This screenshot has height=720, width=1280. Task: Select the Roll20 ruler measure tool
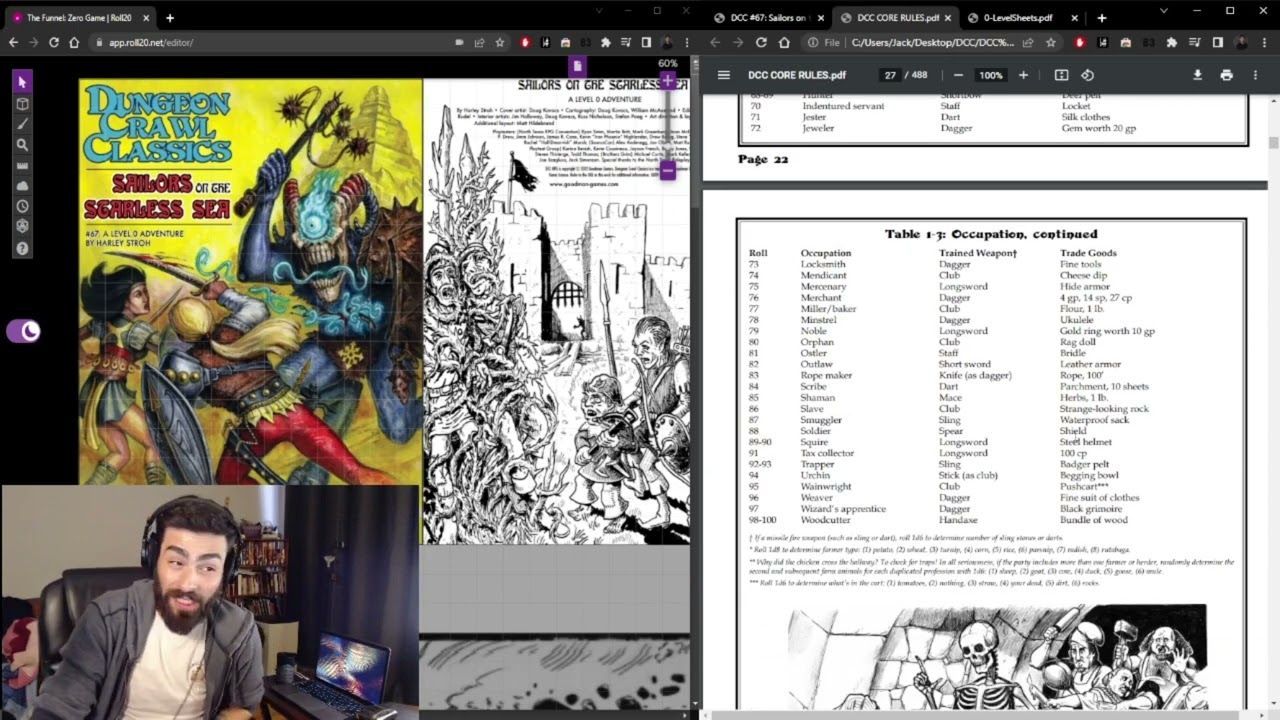(x=22, y=165)
